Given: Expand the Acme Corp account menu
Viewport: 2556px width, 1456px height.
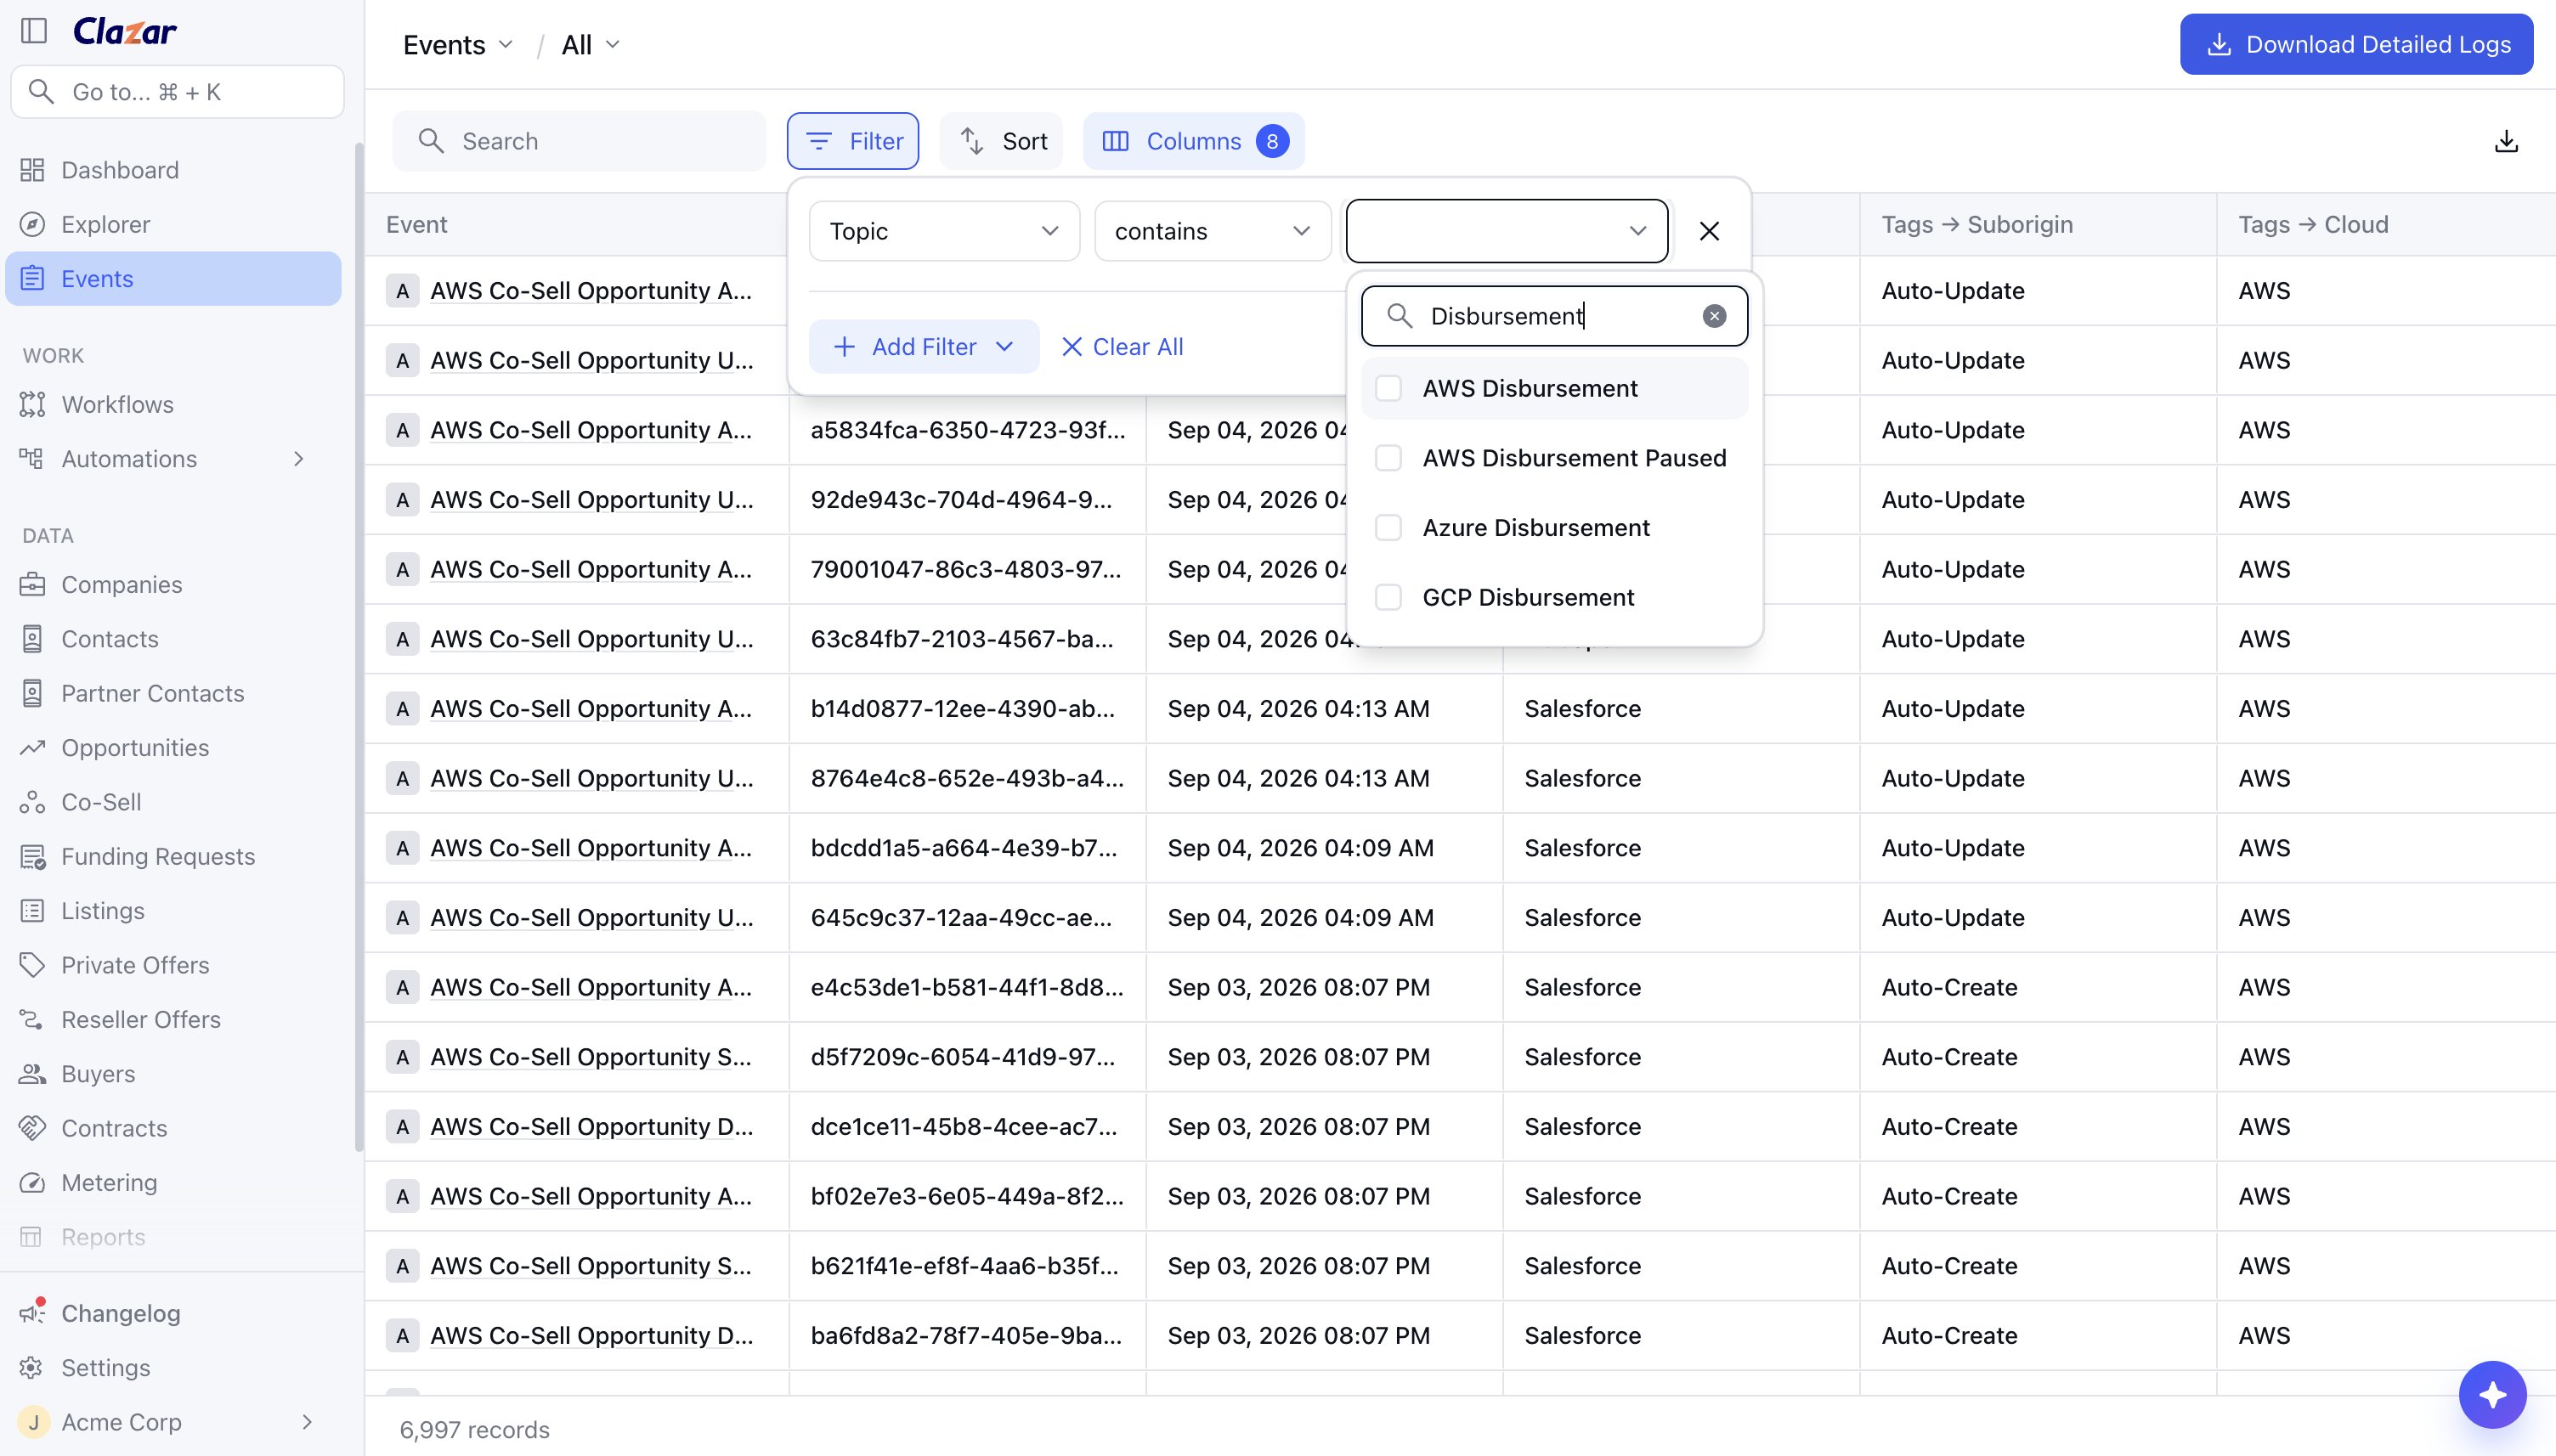Looking at the screenshot, I should pyautogui.click(x=307, y=1421).
